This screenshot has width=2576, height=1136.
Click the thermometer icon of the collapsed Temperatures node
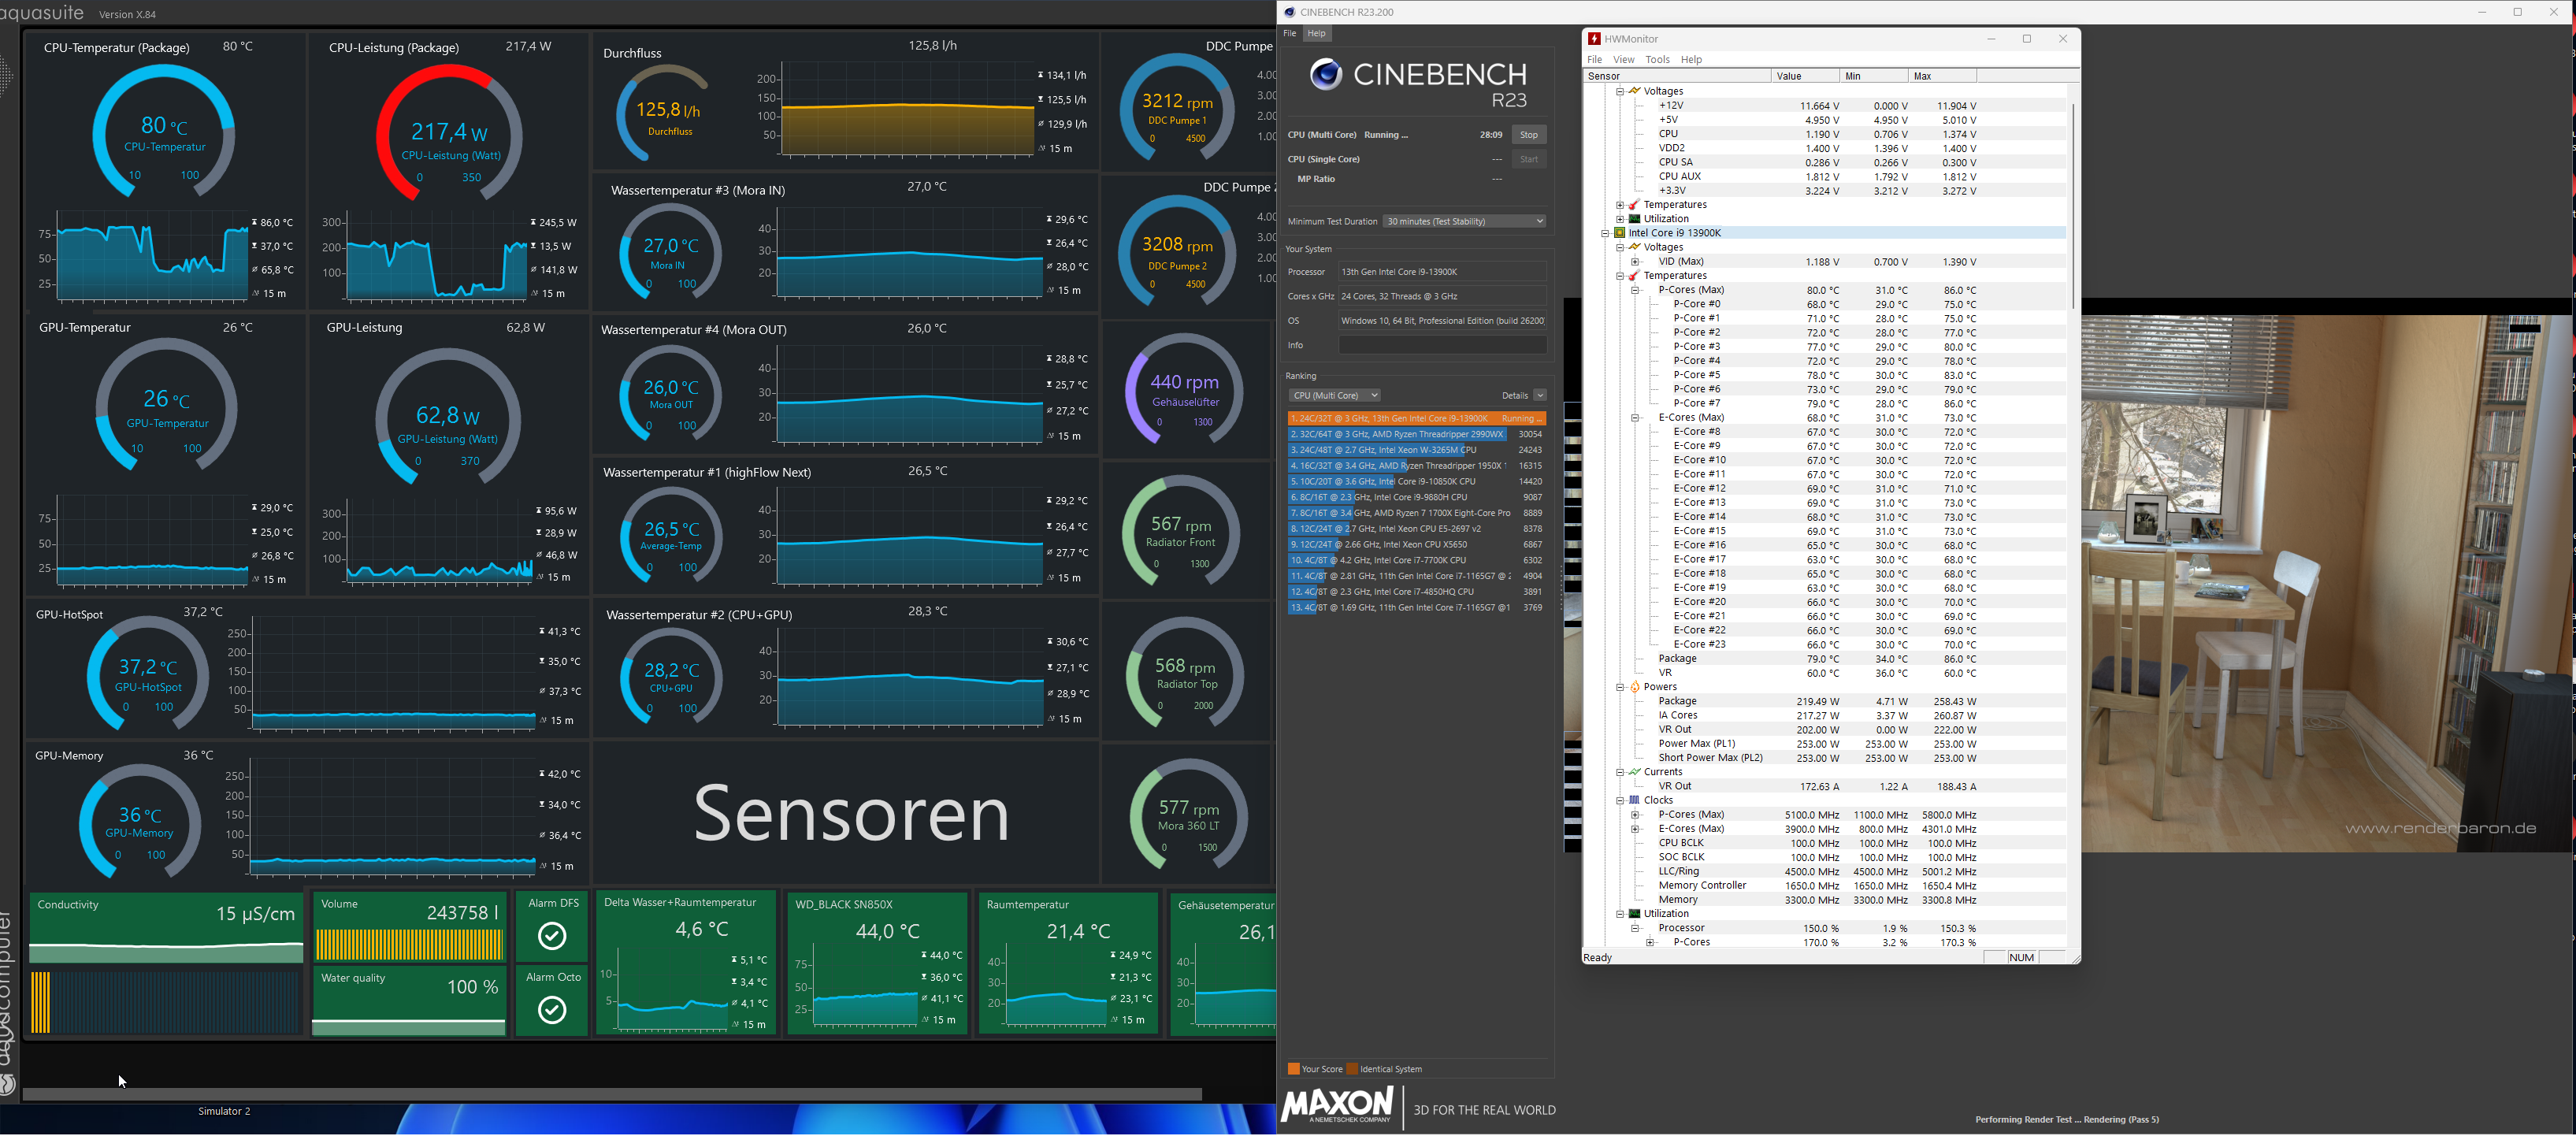[1635, 205]
